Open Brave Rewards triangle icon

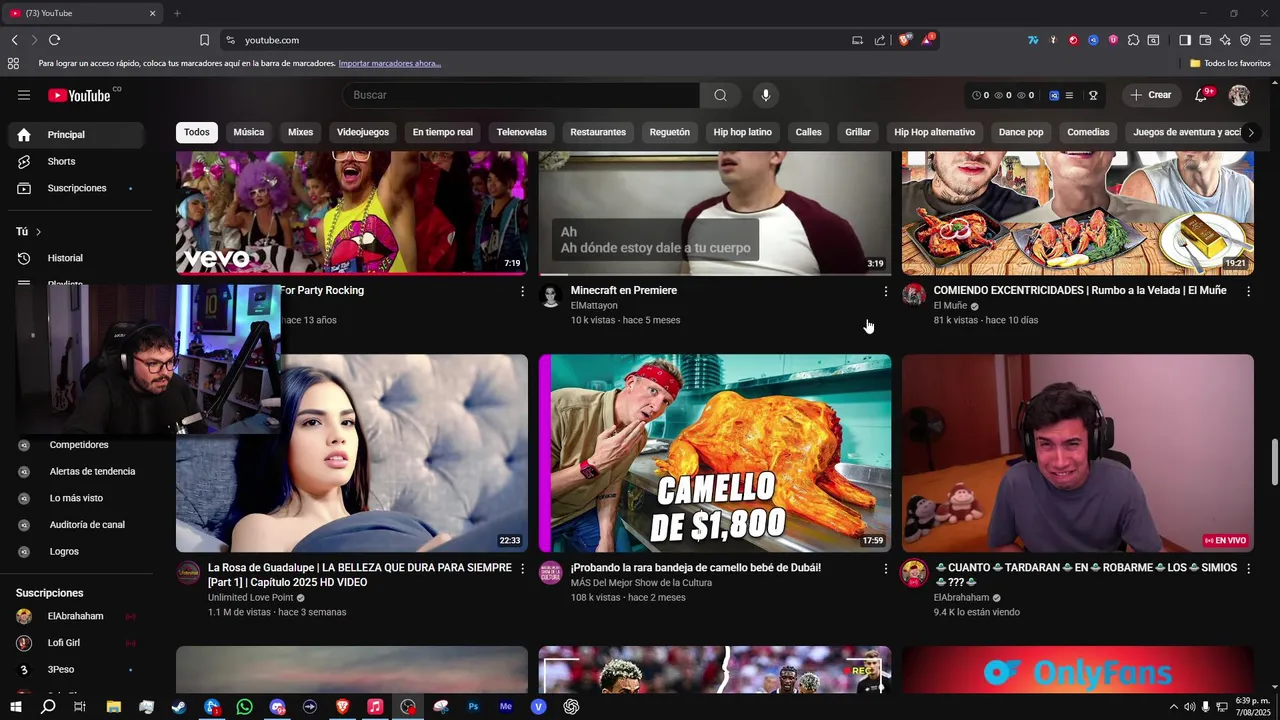(x=928, y=40)
